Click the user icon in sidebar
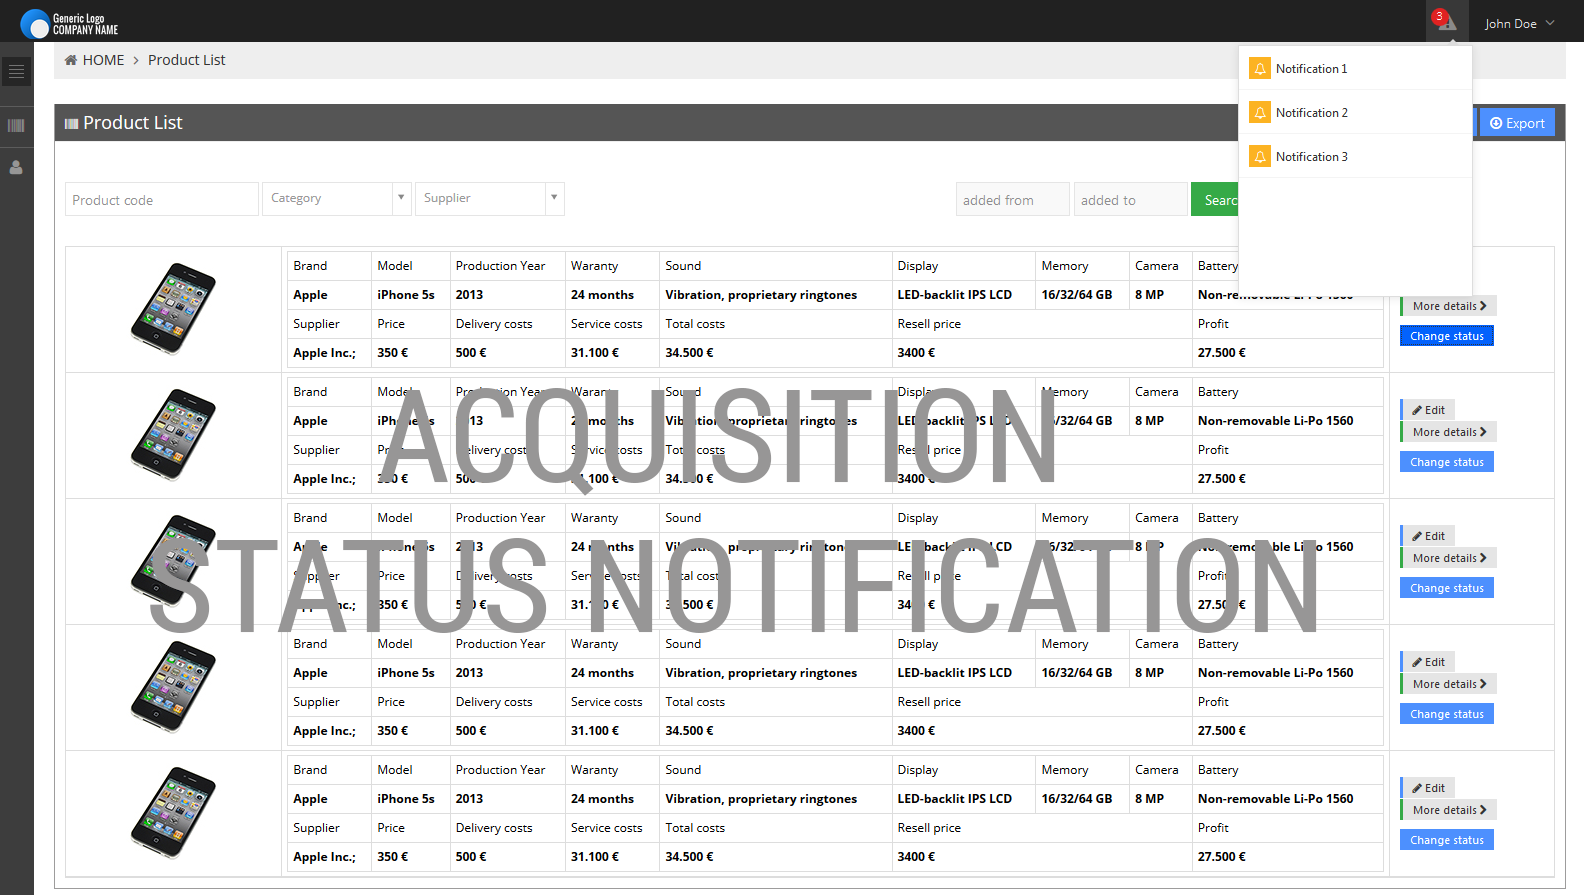Viewport: 1584px width, 895px height. pyautogui.click(x=16, y=168)
